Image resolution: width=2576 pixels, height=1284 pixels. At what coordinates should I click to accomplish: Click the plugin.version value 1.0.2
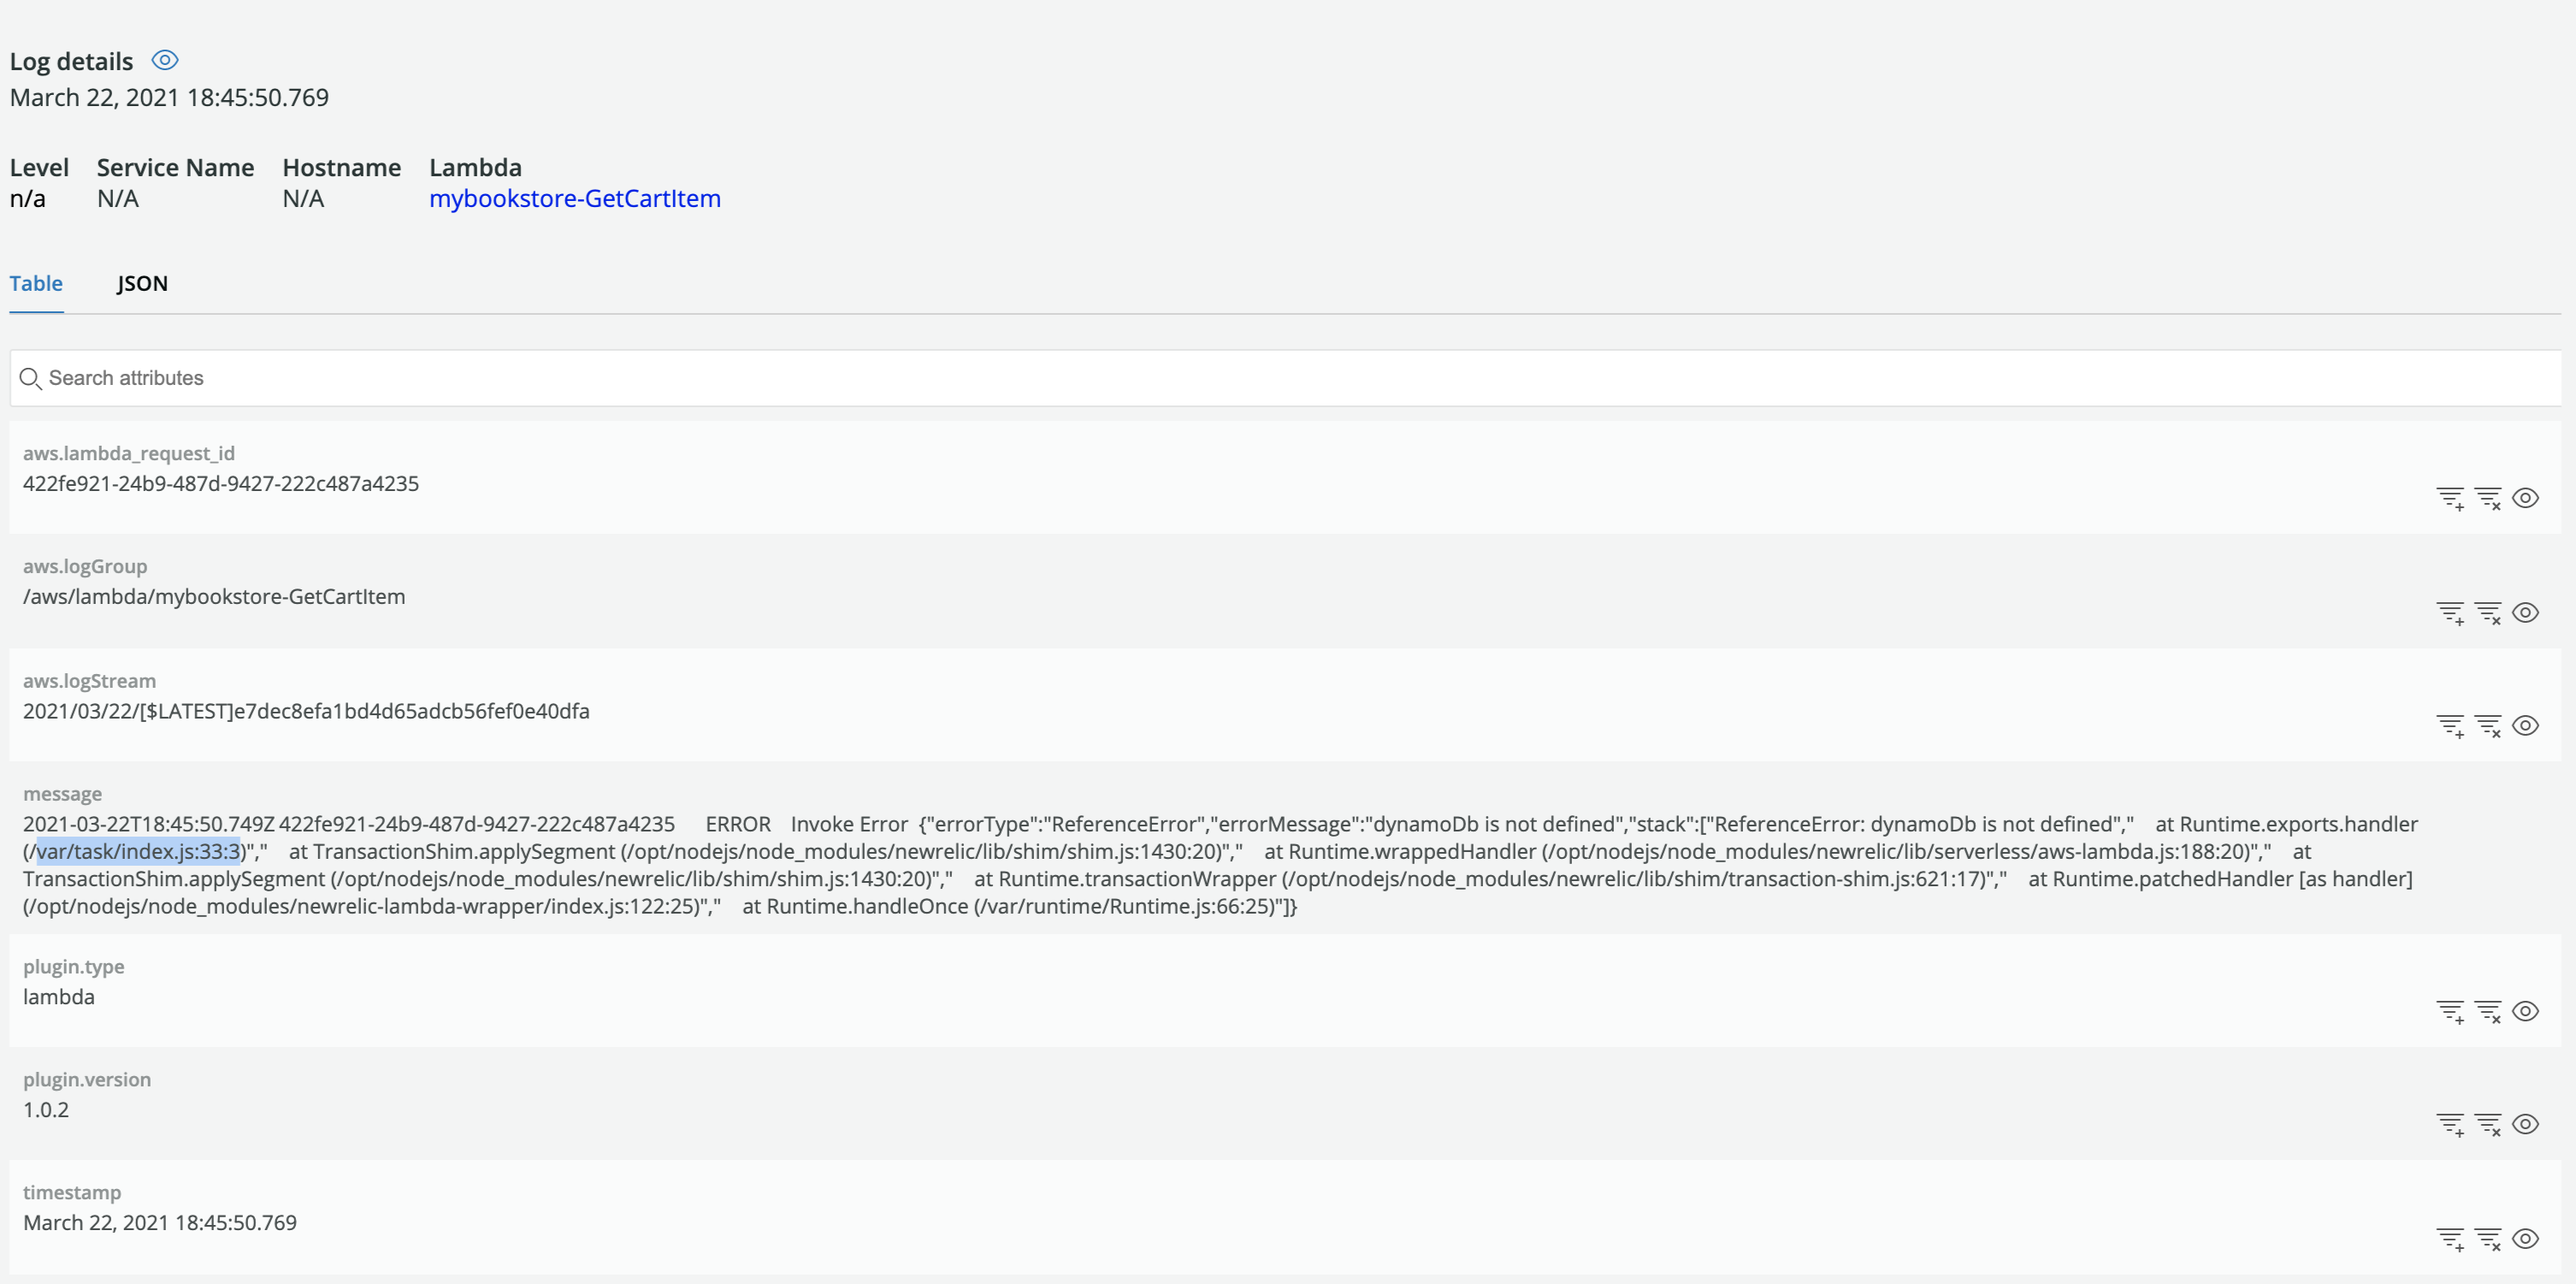tap(46, 1110)
